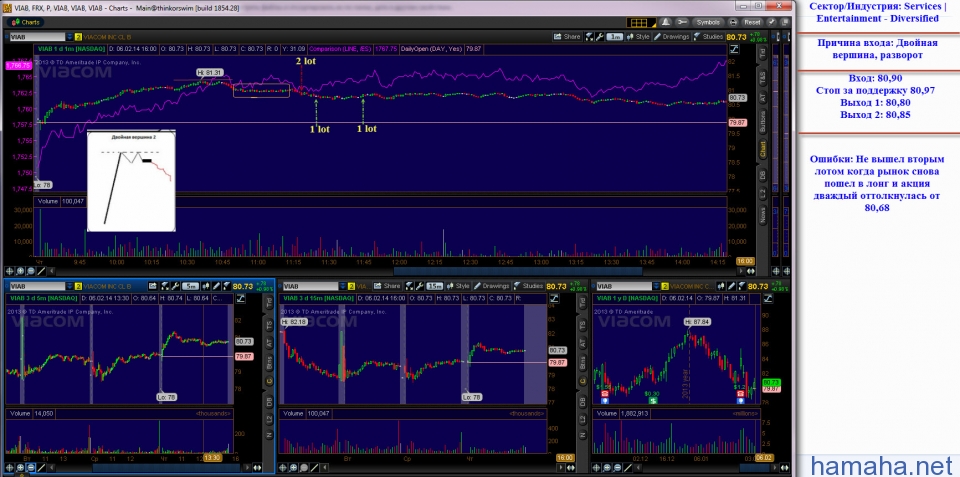Click the Symbols button

point(708,23)
